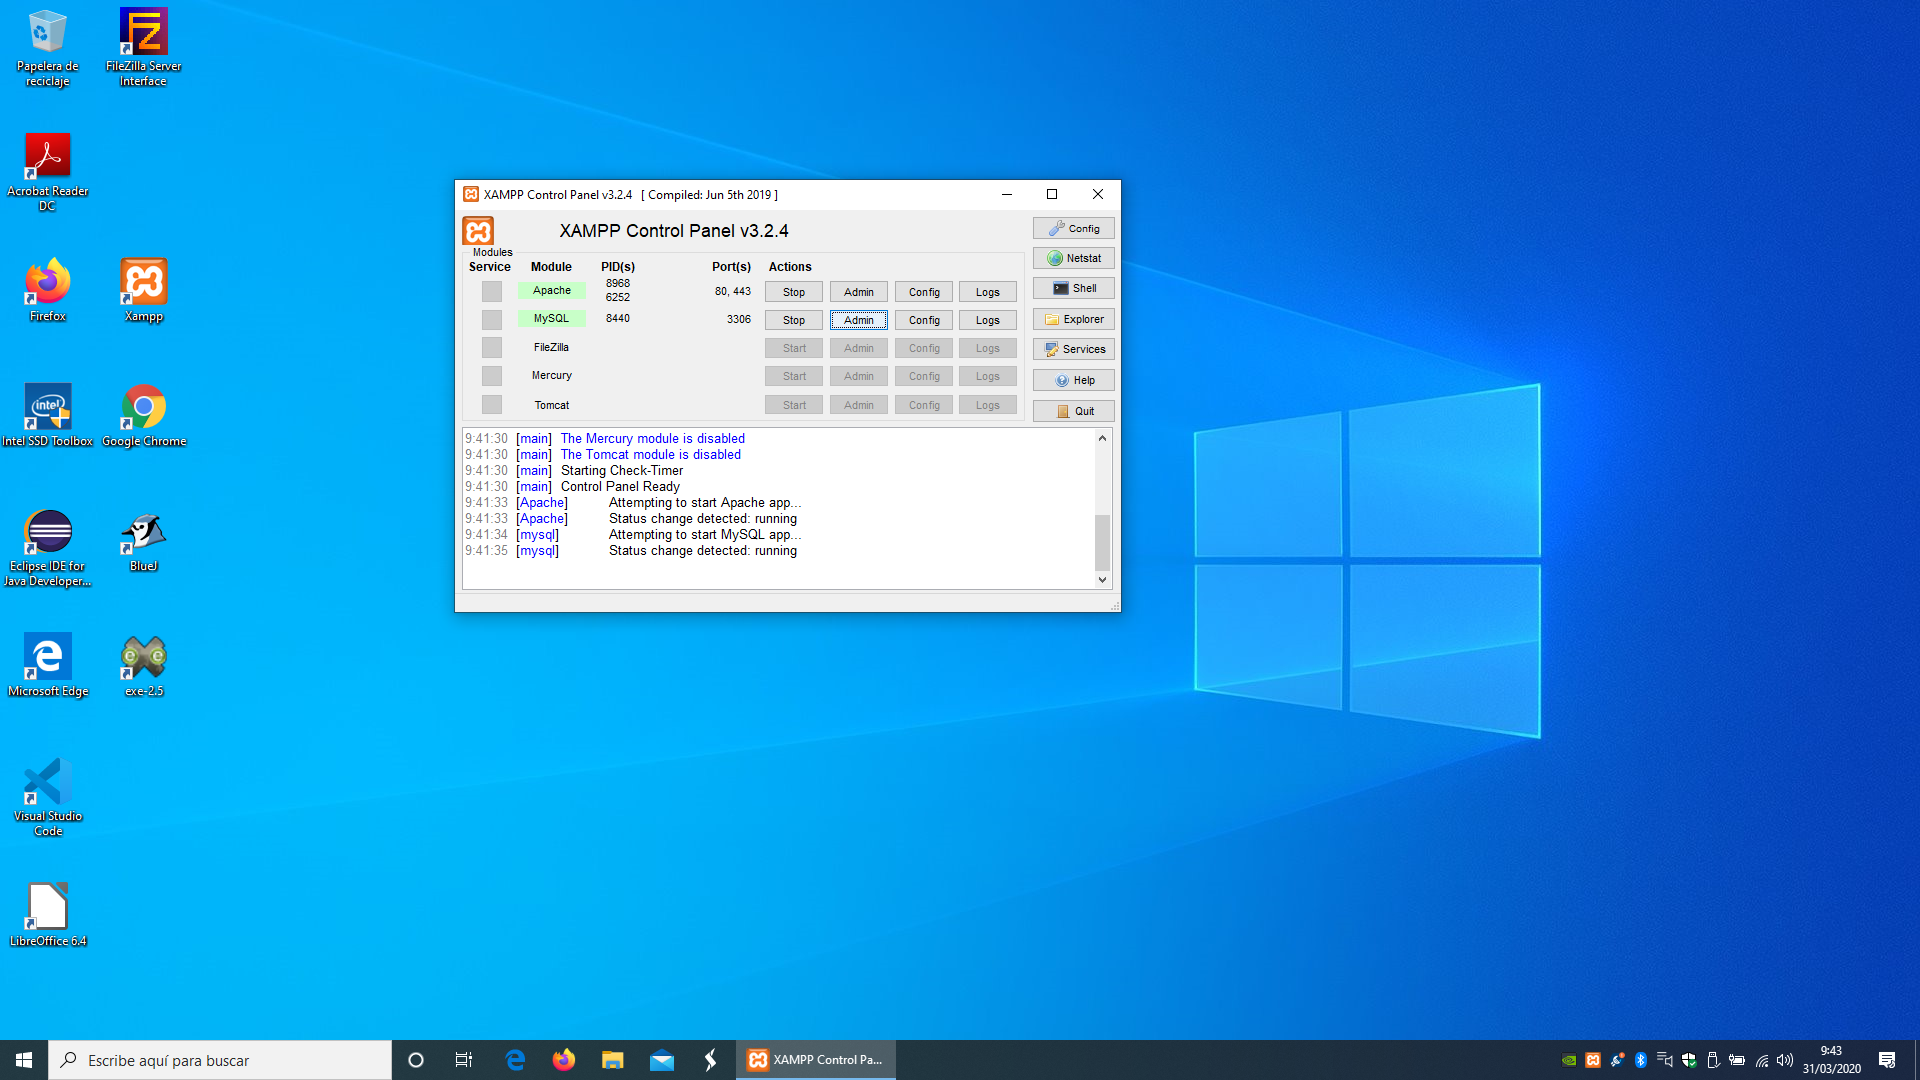The height and width of the screenshot is (1080, 1920).
Task: Select the Google Chrome desktop icon
Action: 143,415
